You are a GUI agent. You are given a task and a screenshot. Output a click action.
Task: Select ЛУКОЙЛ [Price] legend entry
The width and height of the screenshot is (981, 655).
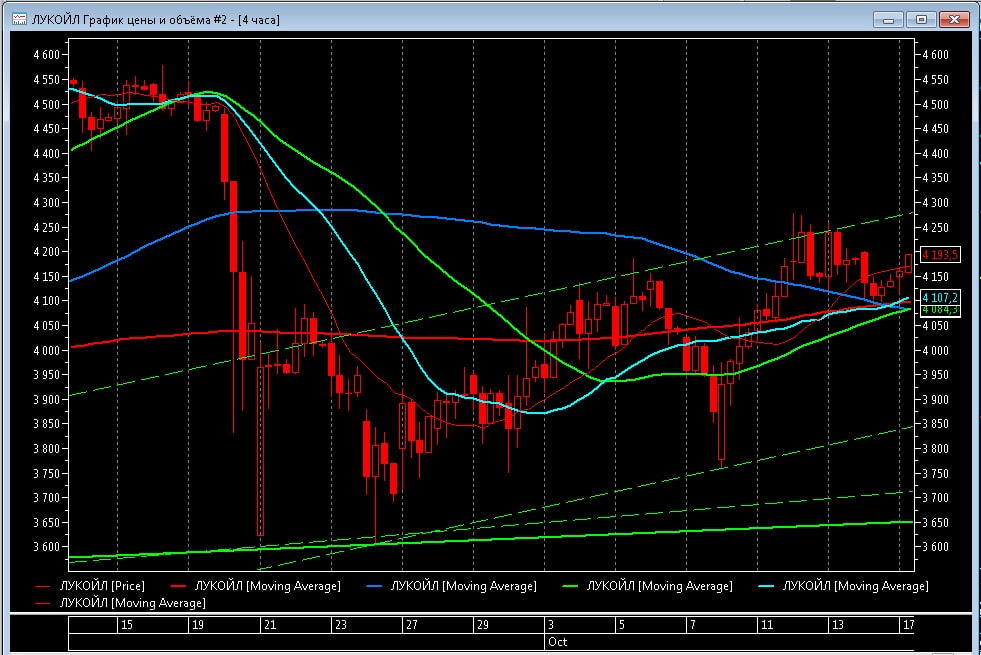[x=101, y=586]
